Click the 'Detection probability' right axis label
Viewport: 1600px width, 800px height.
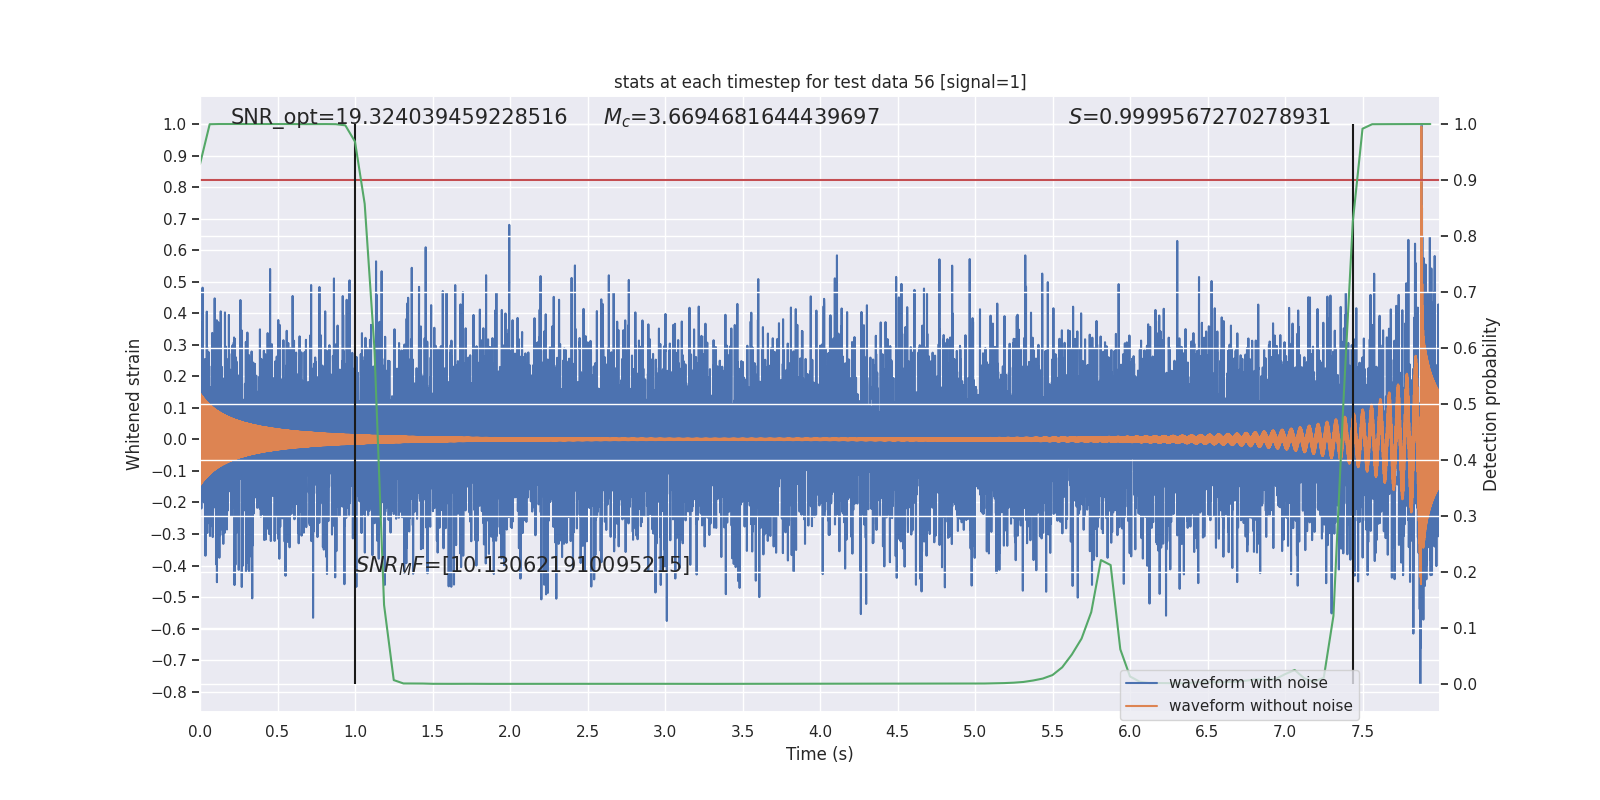(x=1491, y=404)
